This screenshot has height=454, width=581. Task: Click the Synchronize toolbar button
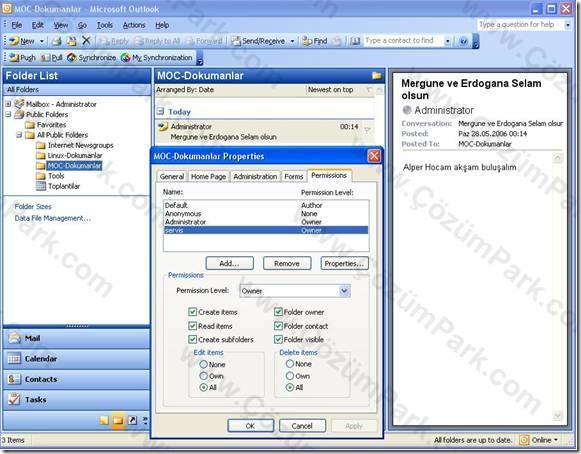(x=92, y=57)
